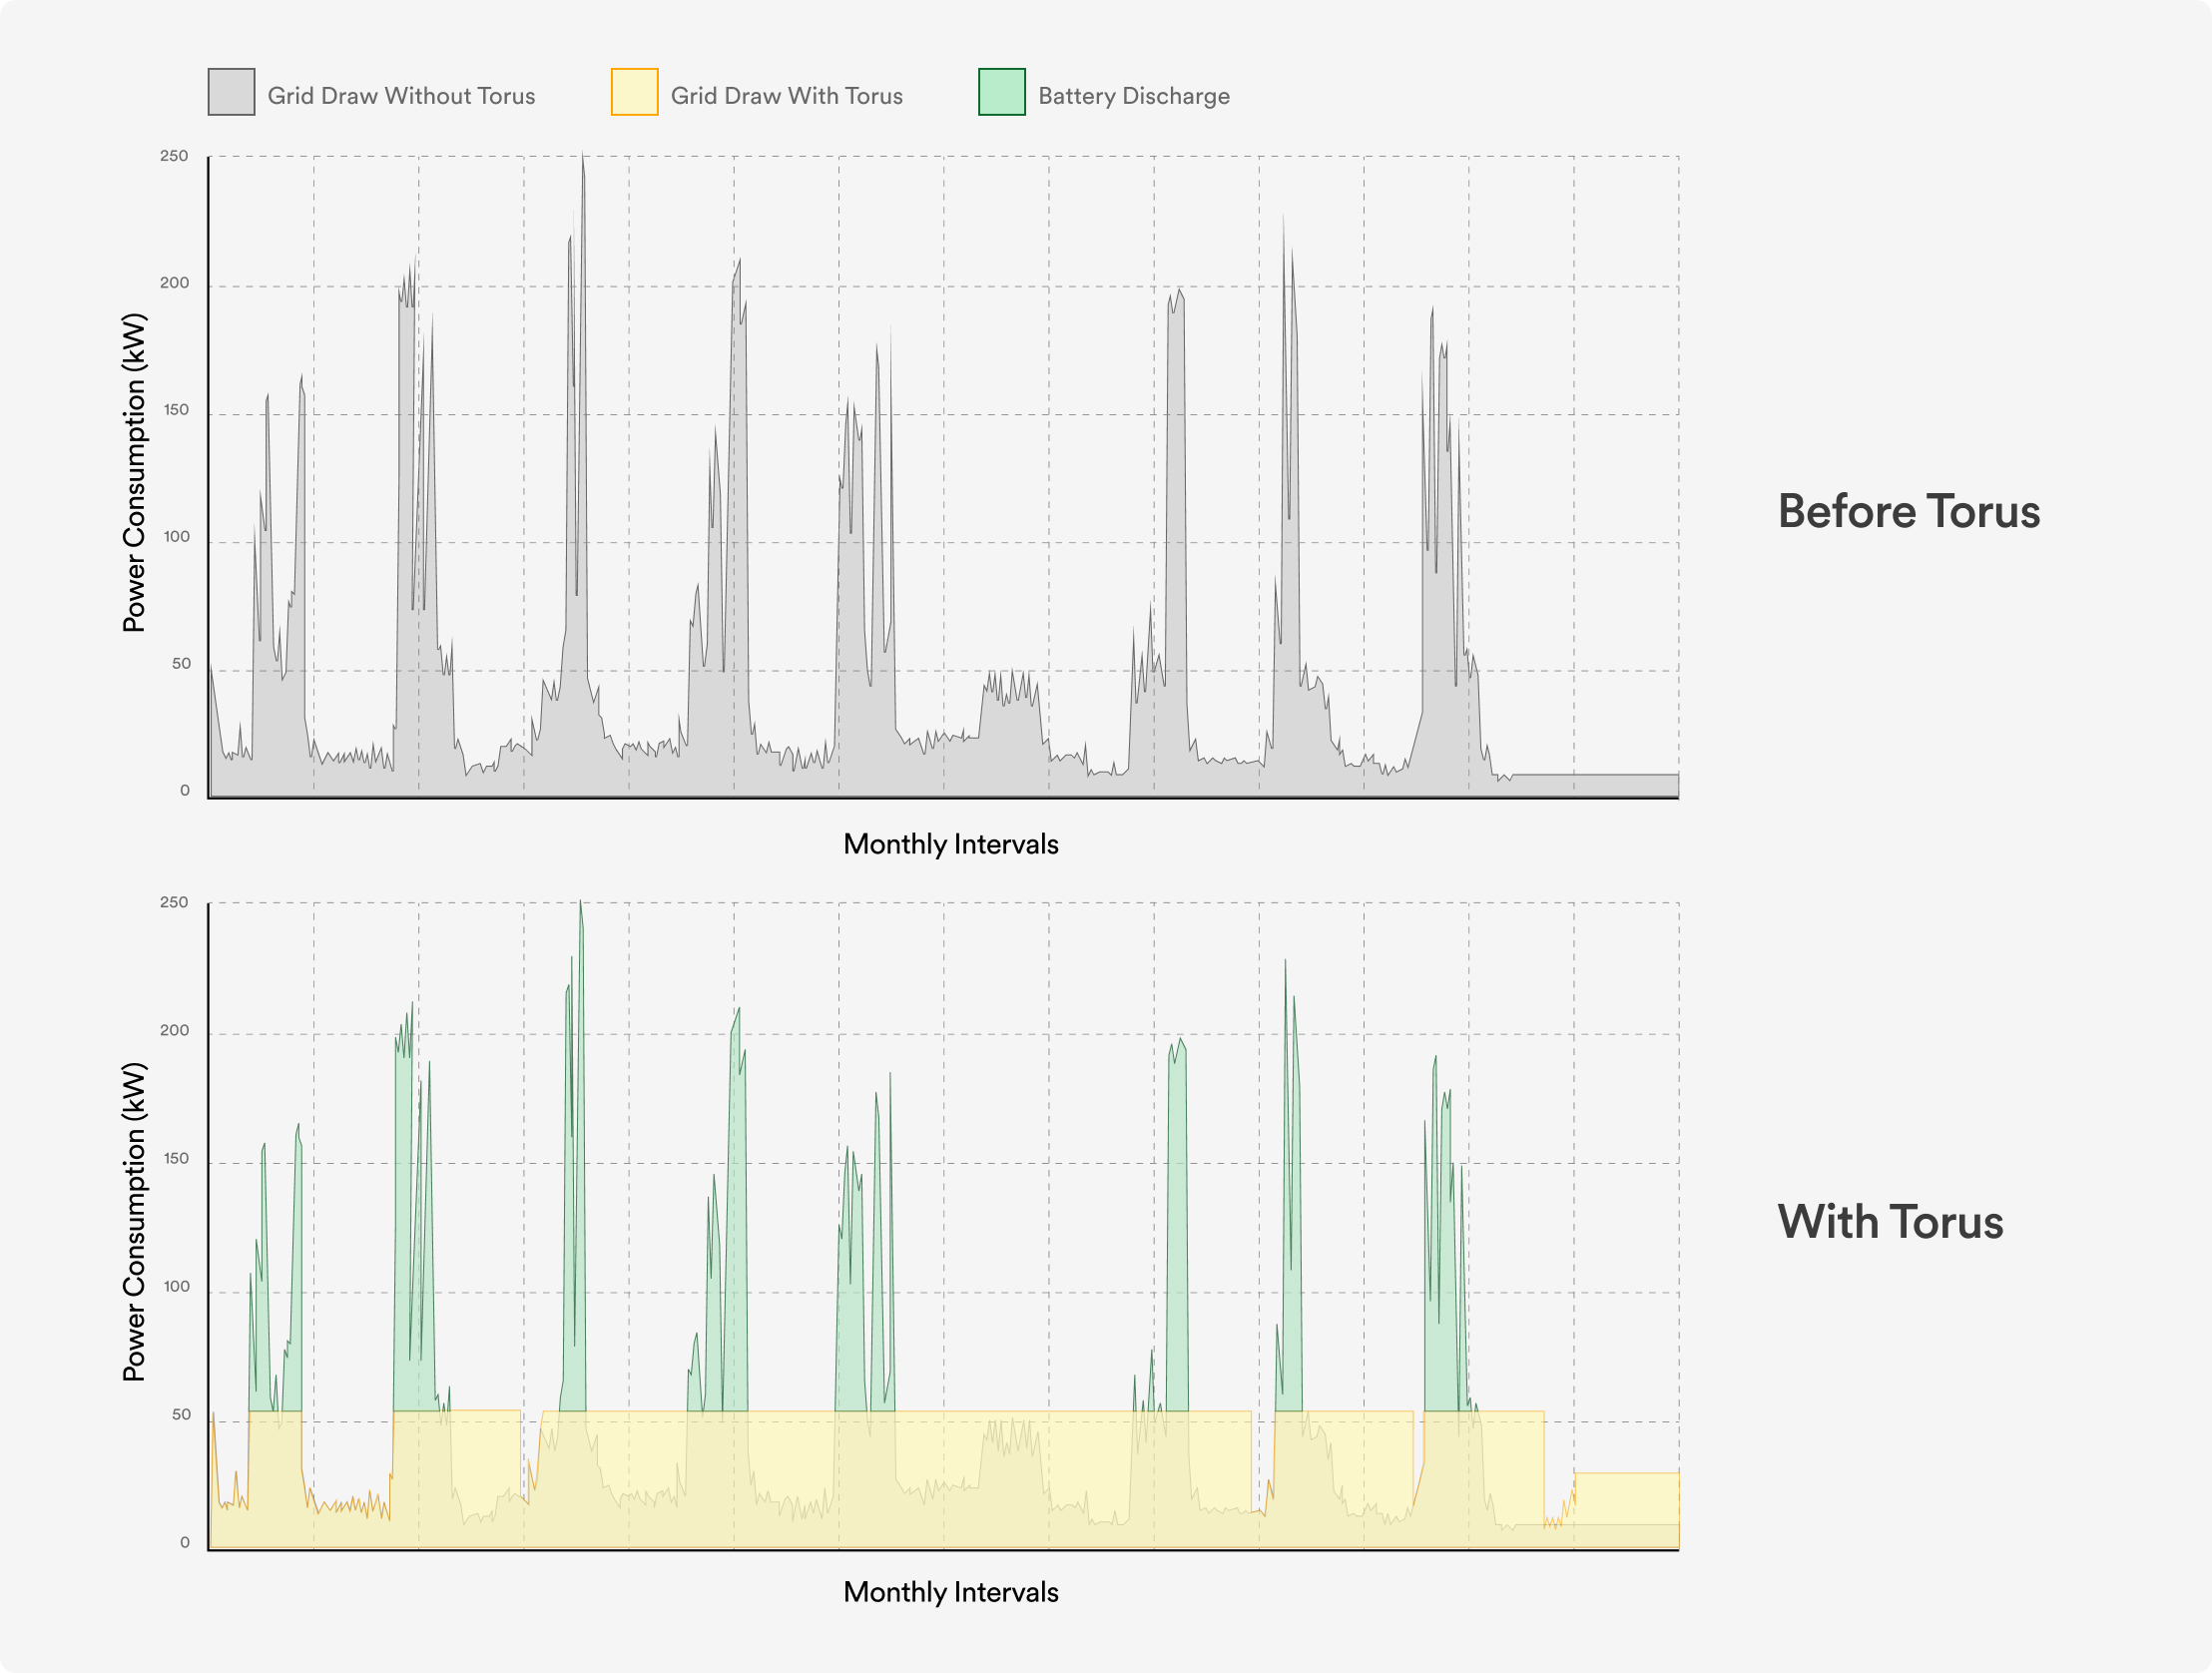This screenshot has width=2212, height=1673.
Task: Click the 'With Torus' heading
Action: click(1890, 1222)
